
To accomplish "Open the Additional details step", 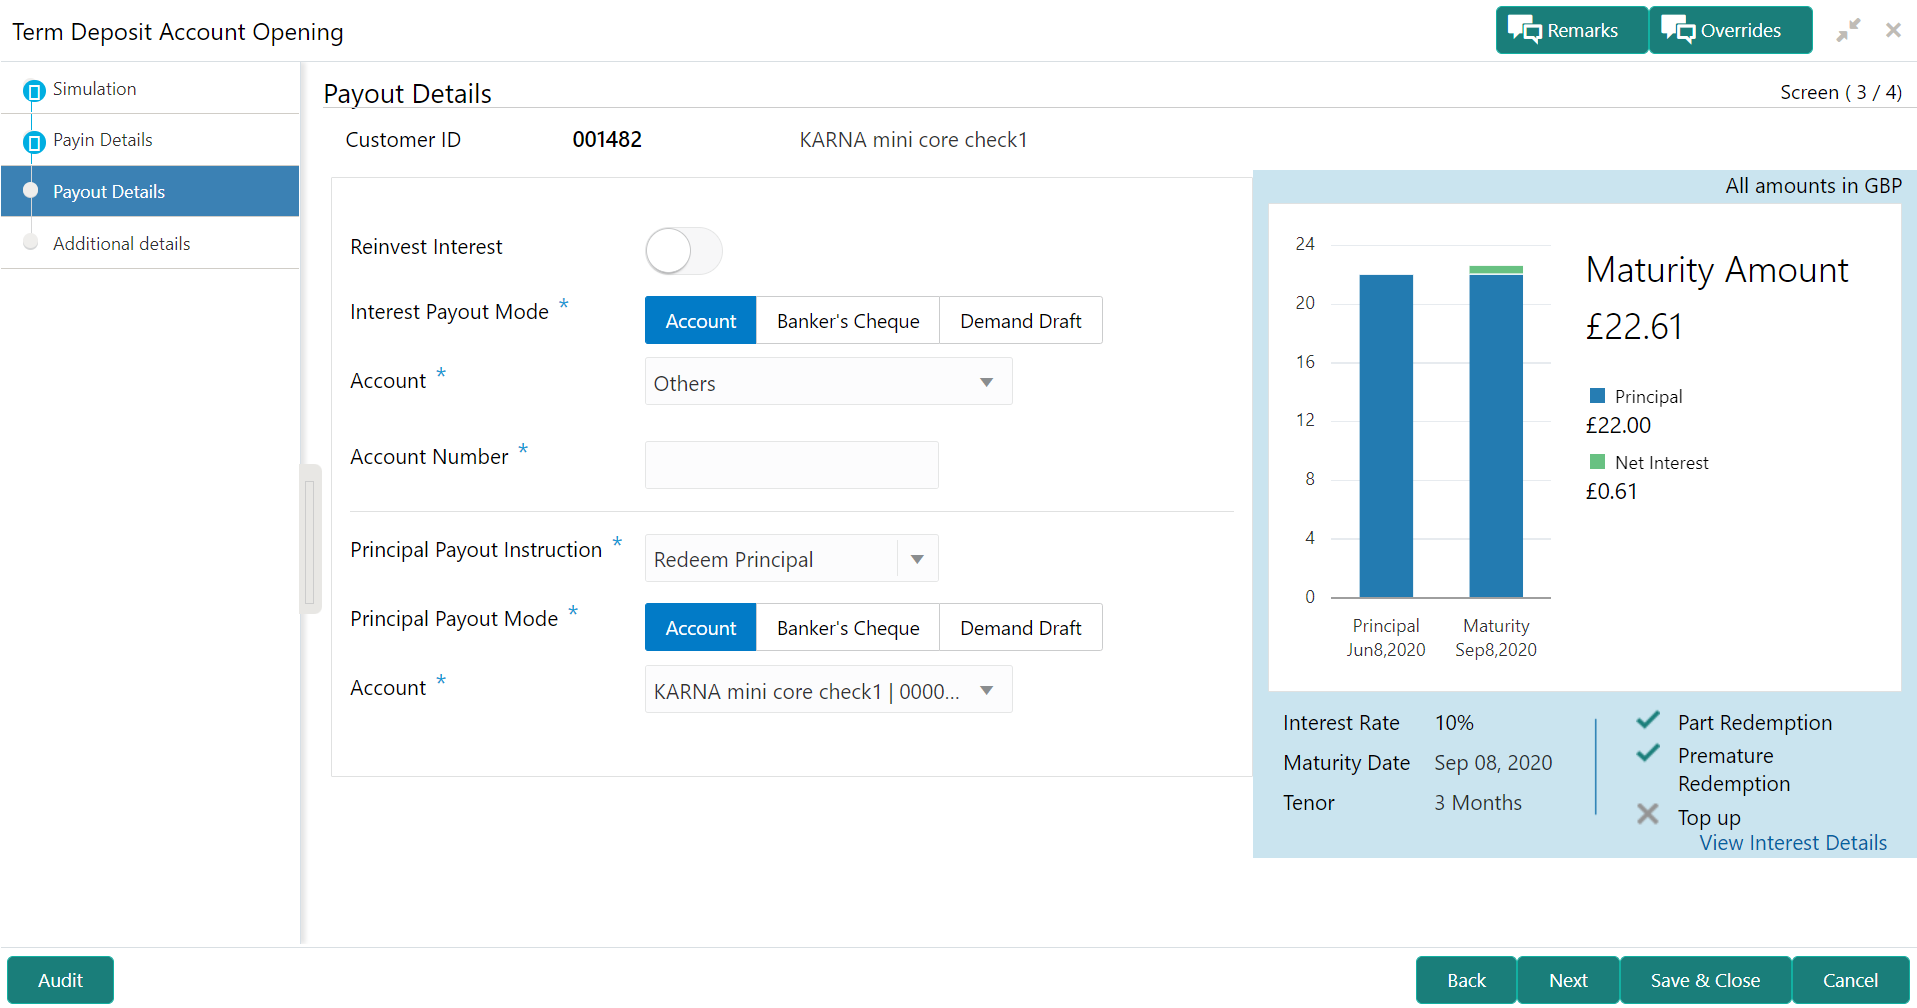I will pyautogui.click(x=150, y=243).
